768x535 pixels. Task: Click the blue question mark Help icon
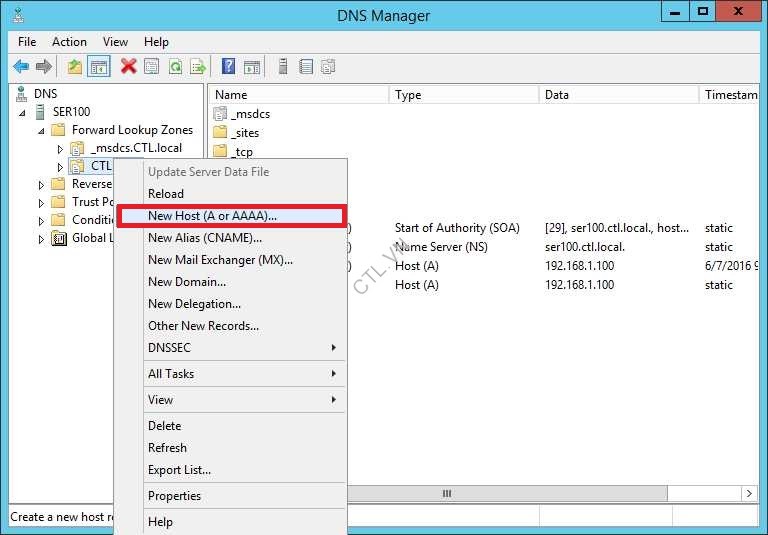[x=228, y=66]
